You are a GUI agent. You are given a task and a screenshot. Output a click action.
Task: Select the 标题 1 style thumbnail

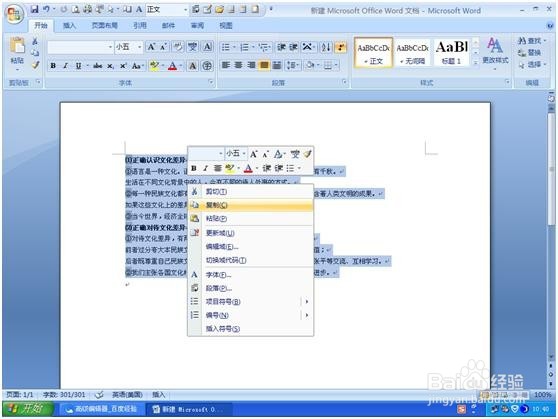[451, 53]
